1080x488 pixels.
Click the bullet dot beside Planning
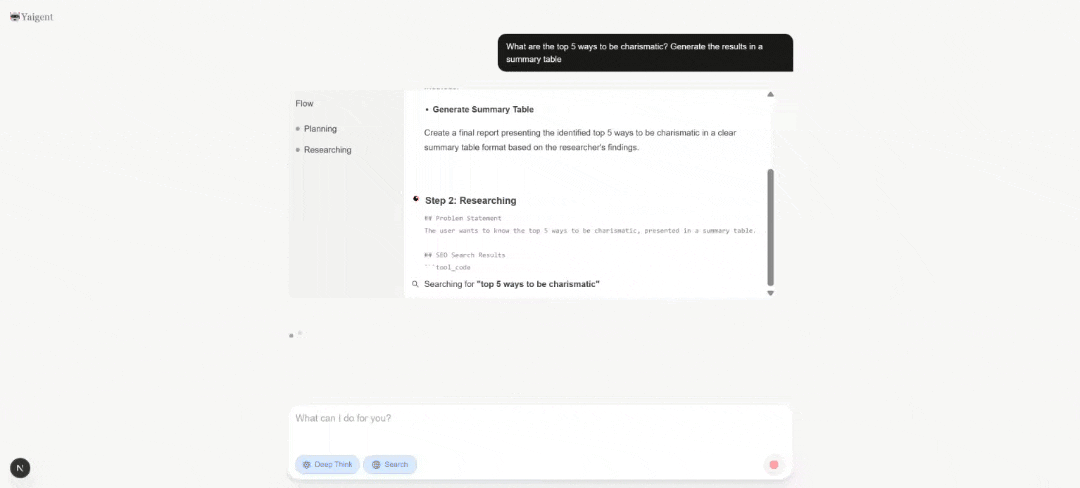tap(298, 129)
